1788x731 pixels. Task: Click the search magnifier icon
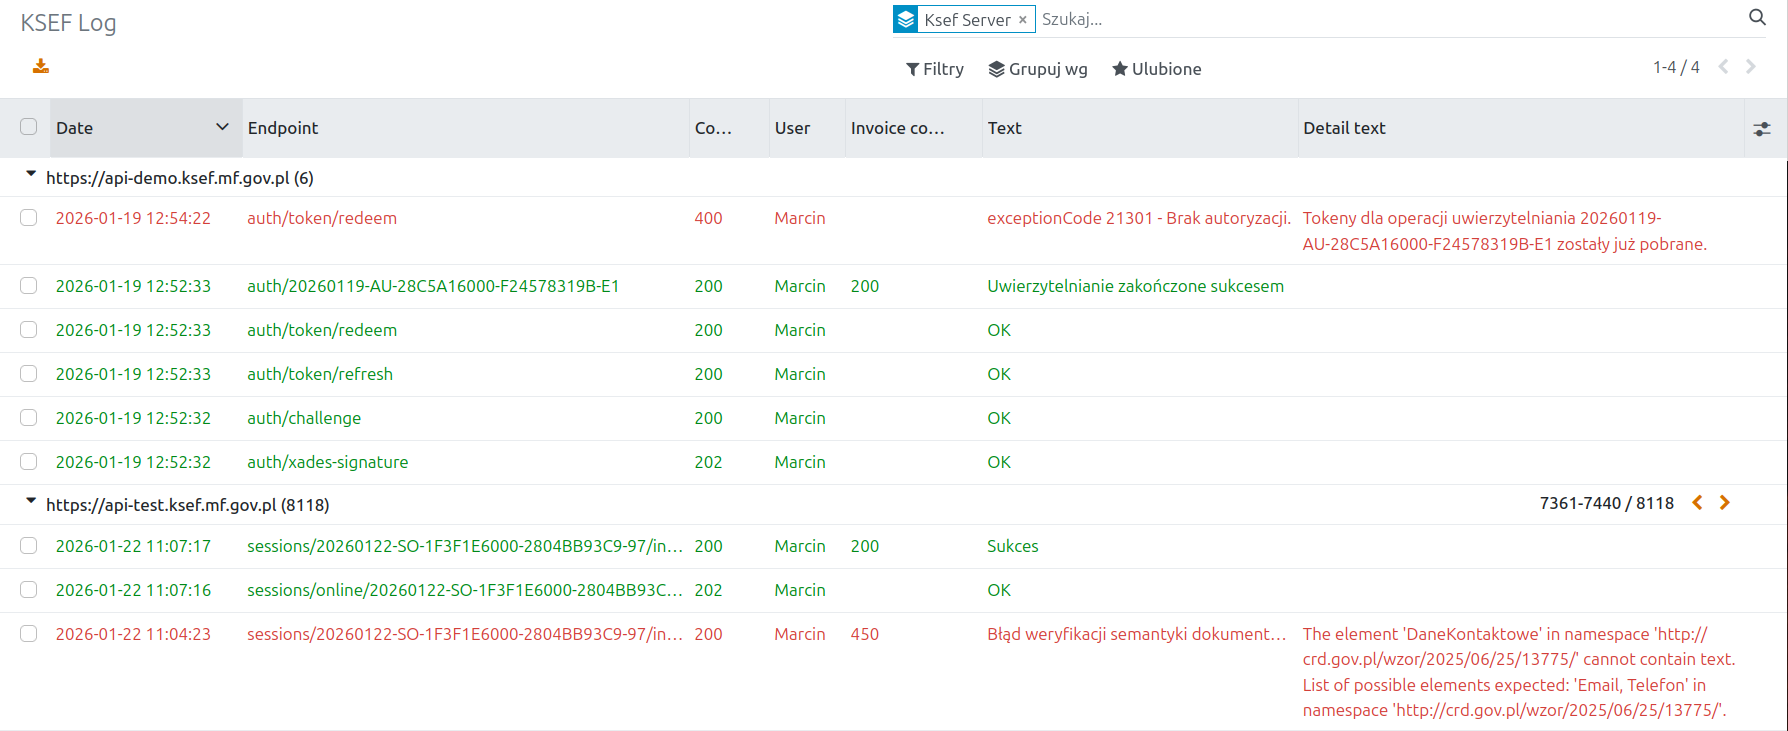(x=1756, y=18)
